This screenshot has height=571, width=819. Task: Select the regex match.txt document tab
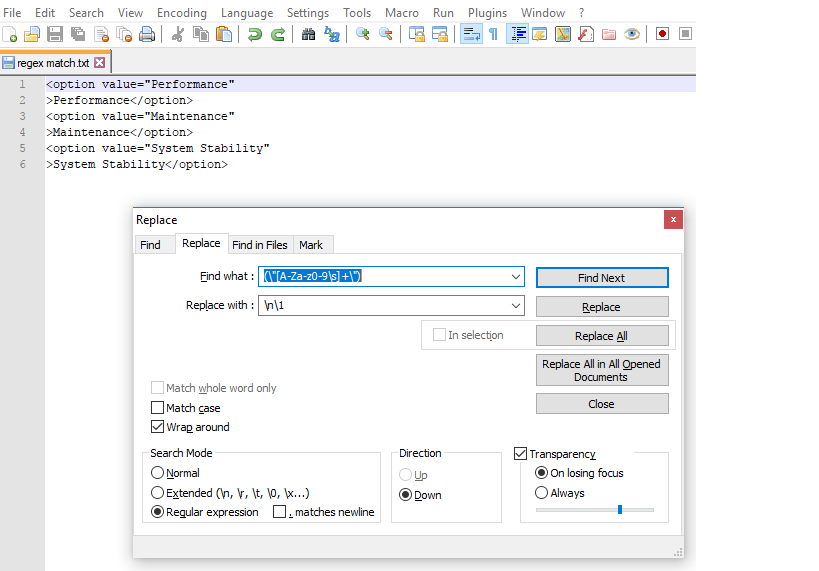[55, 63]
